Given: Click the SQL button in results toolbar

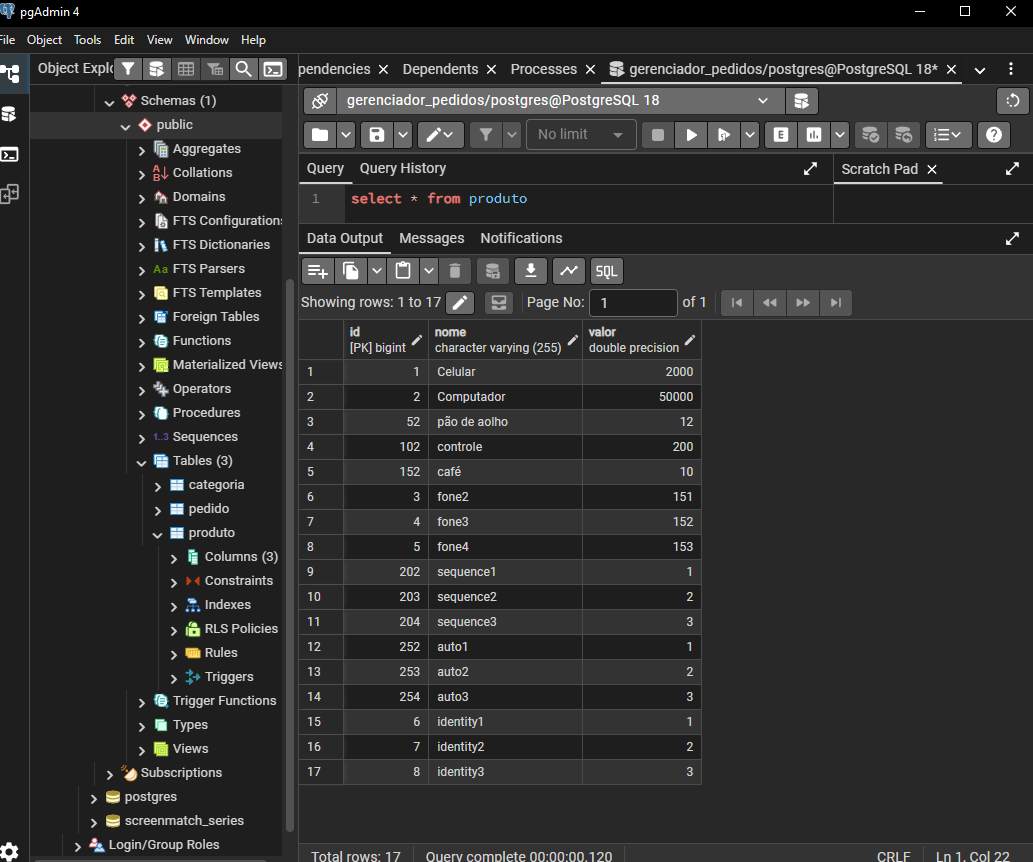Looking at the screenshot, I should click(606, 271).
